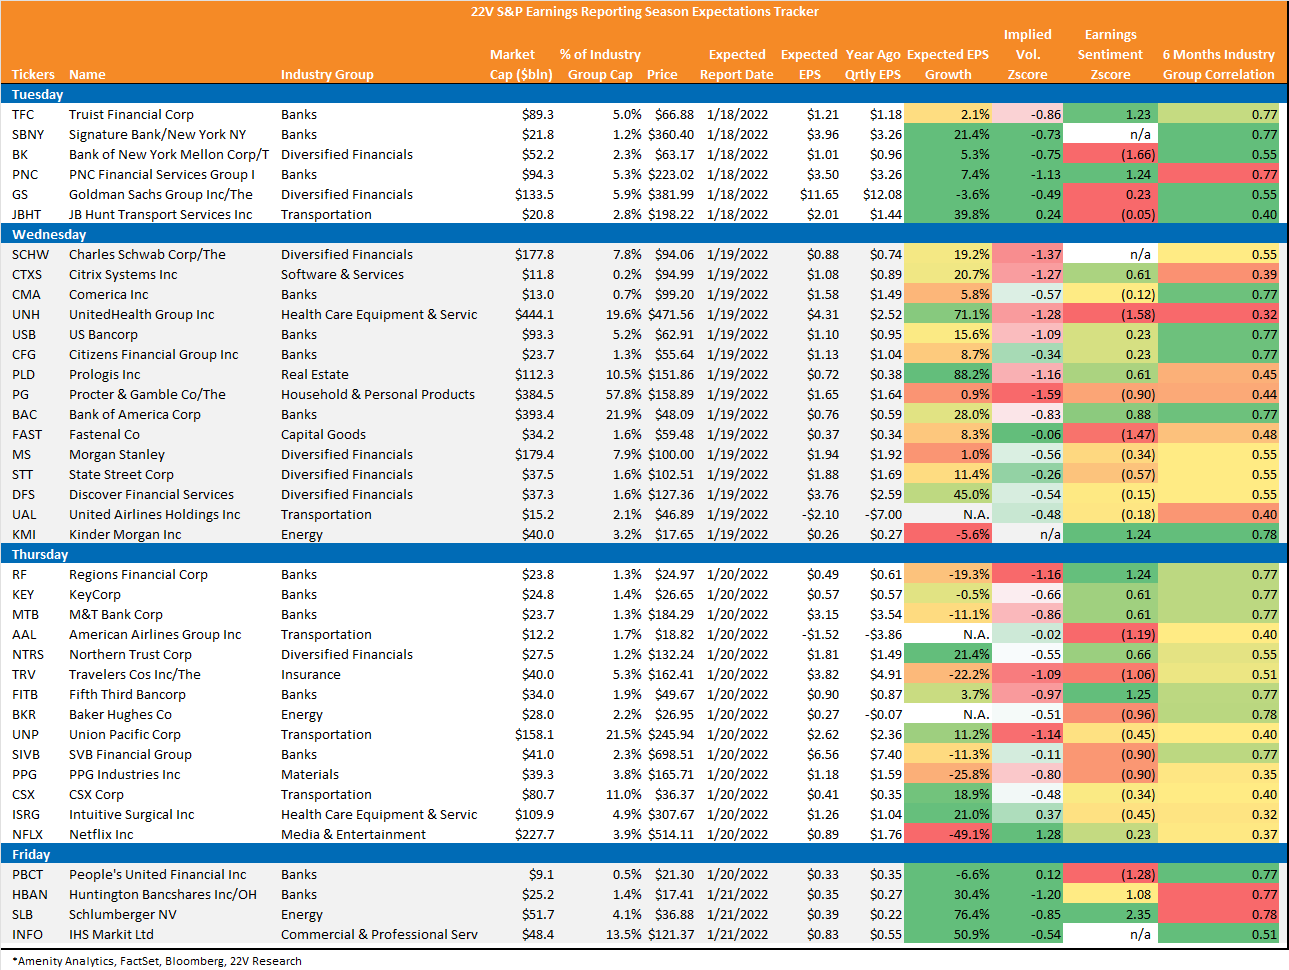Click Schlumberger sentiment Zscore 2.35
This screenshot has height=970, width=1289.
pos(1109,914)
